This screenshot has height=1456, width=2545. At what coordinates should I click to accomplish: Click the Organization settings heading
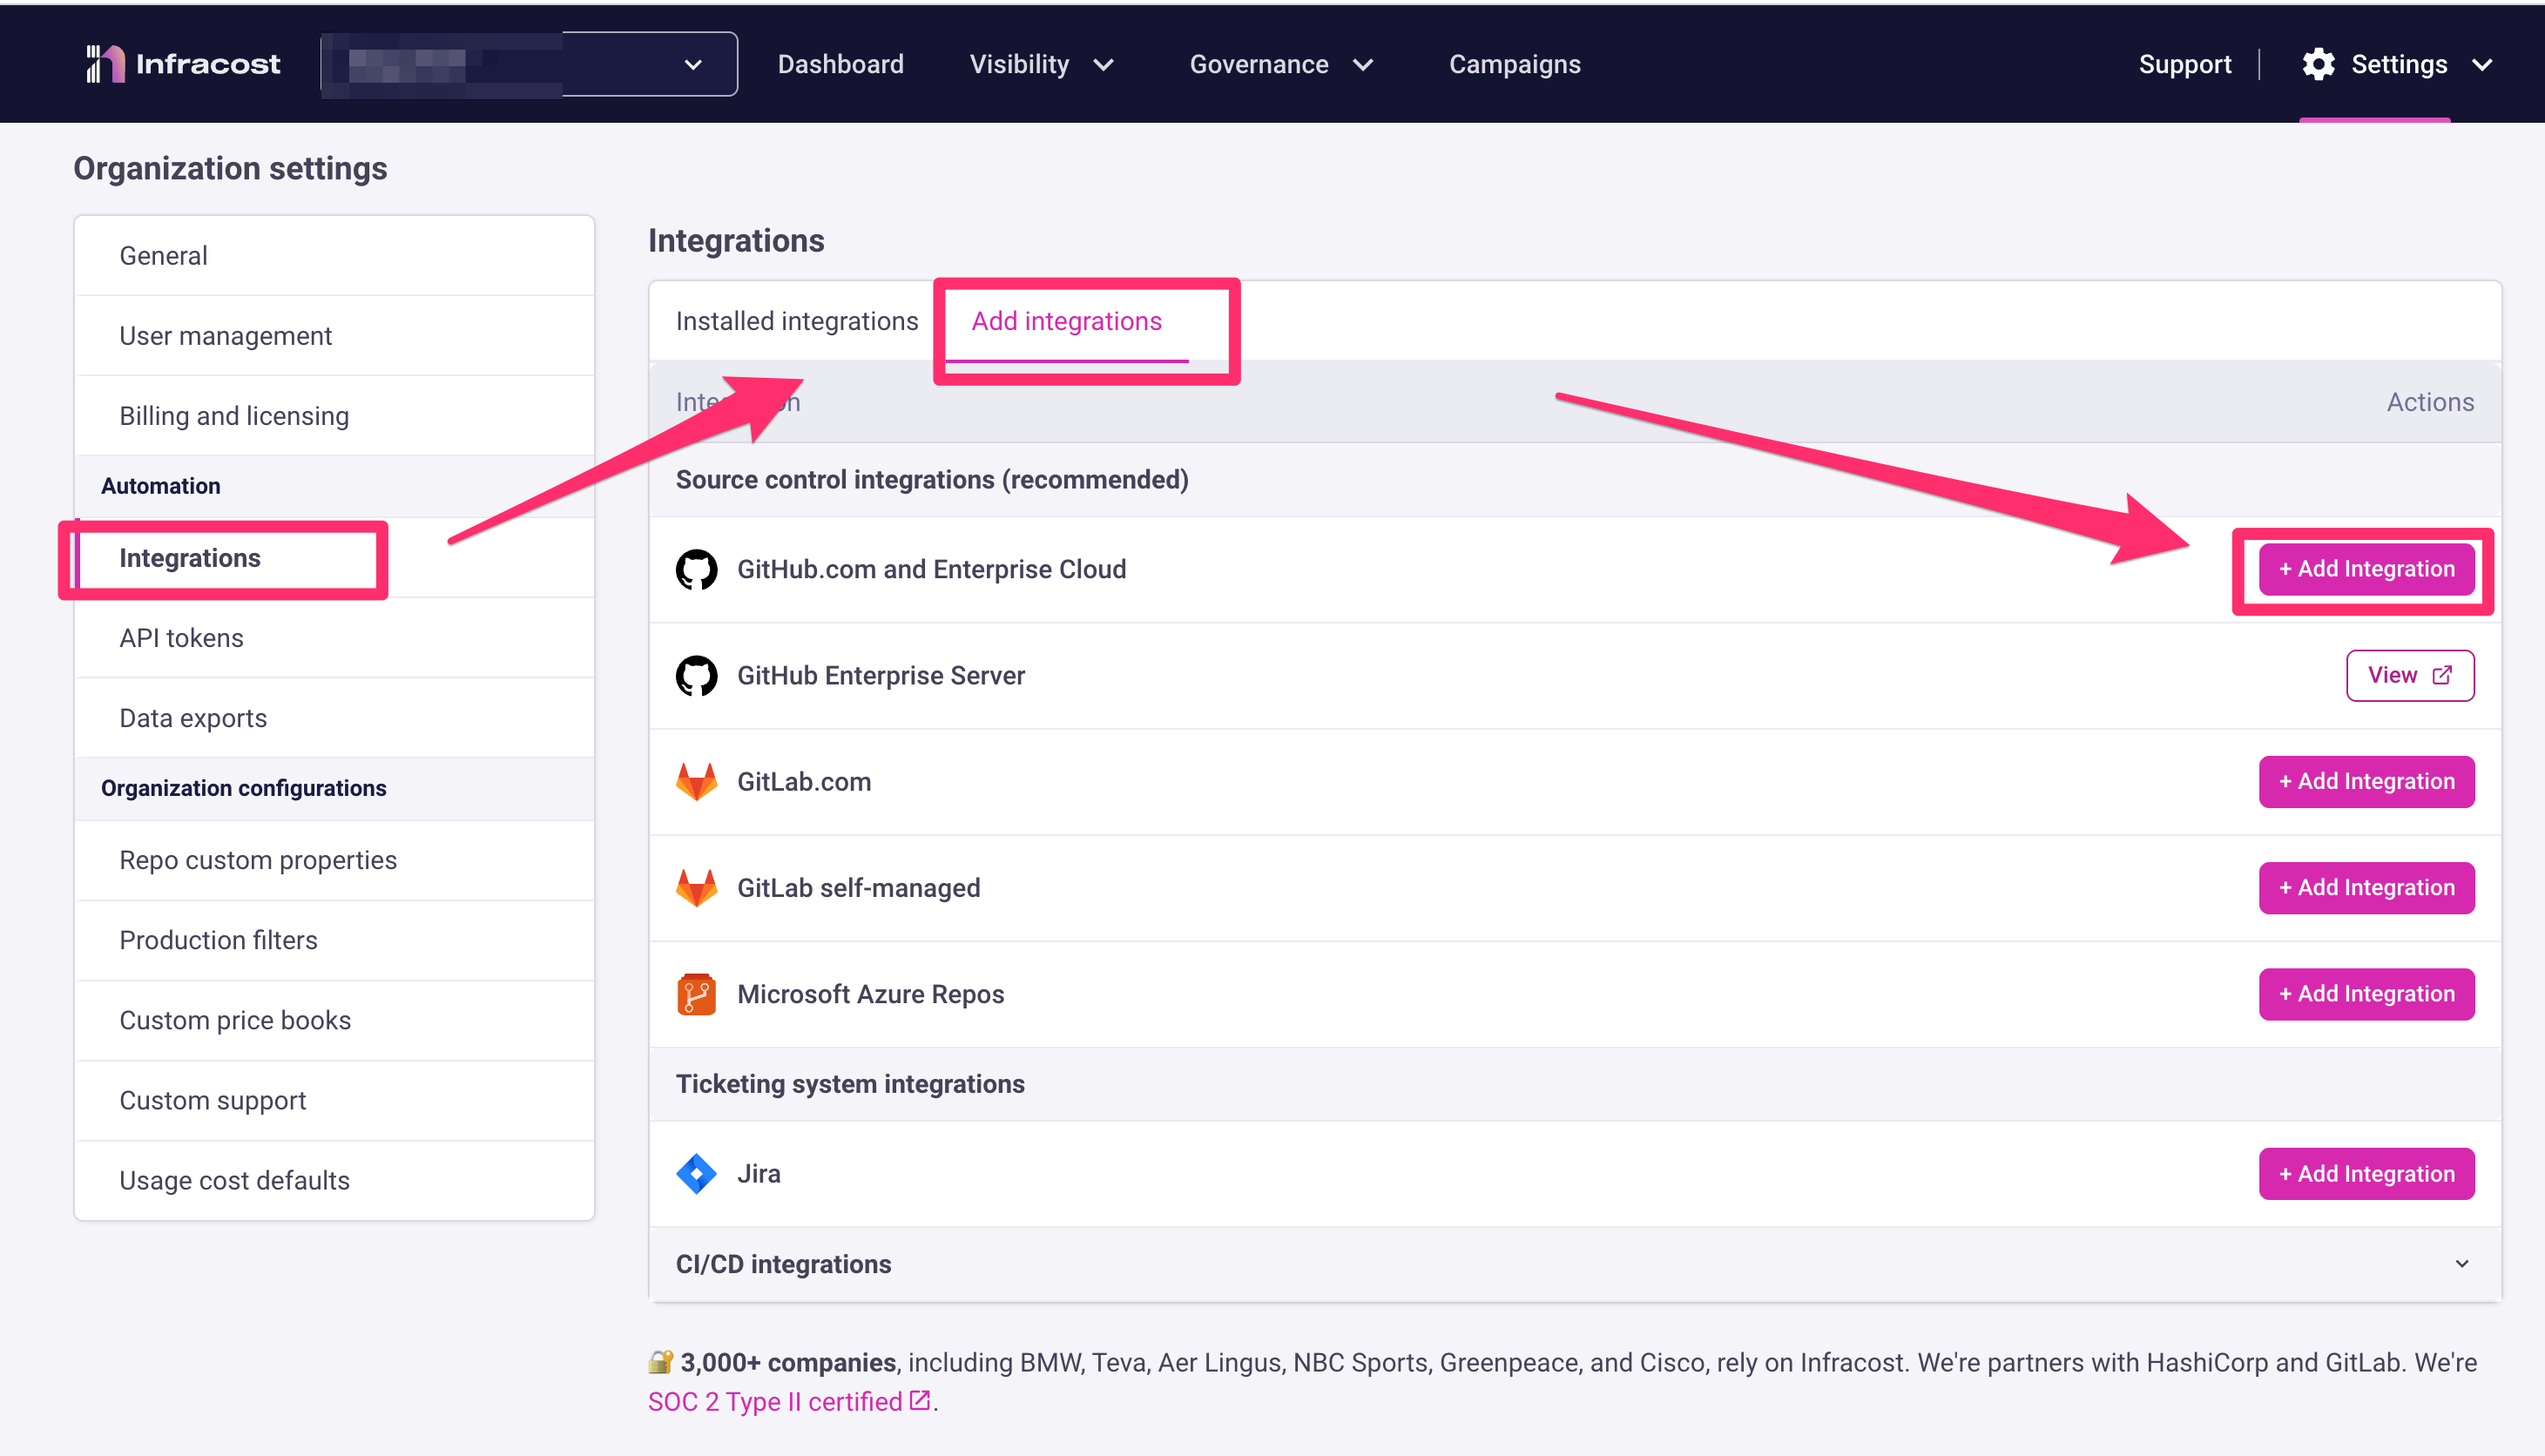[x=230, y=168]
